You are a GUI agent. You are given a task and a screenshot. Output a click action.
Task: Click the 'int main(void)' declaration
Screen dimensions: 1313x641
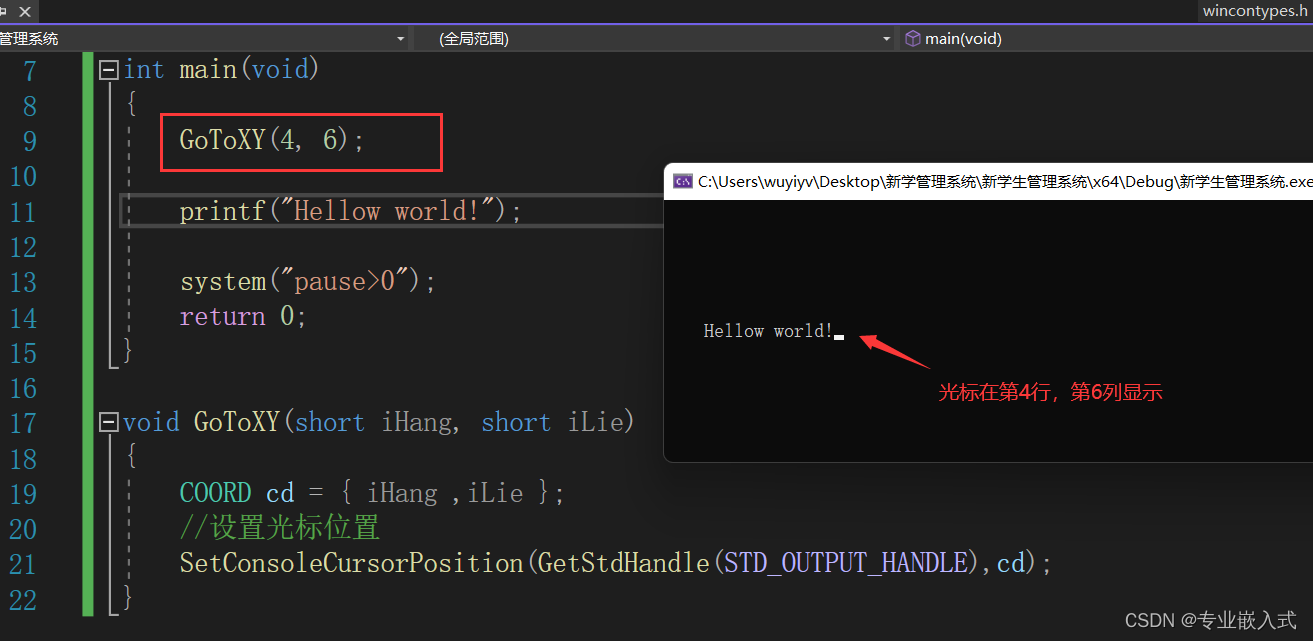pyautogui.click(x=221, y=70)
